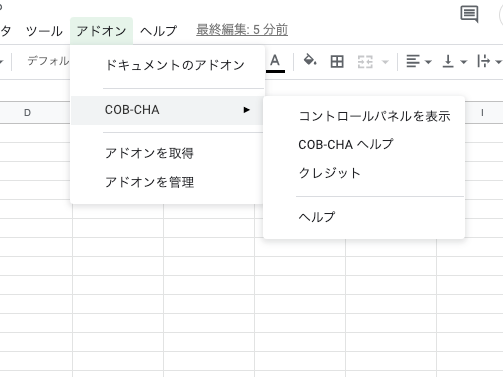Viewport: 503px width, 377px height.
Task: Open the ツール menu
Action: click(x=44, y=31)
